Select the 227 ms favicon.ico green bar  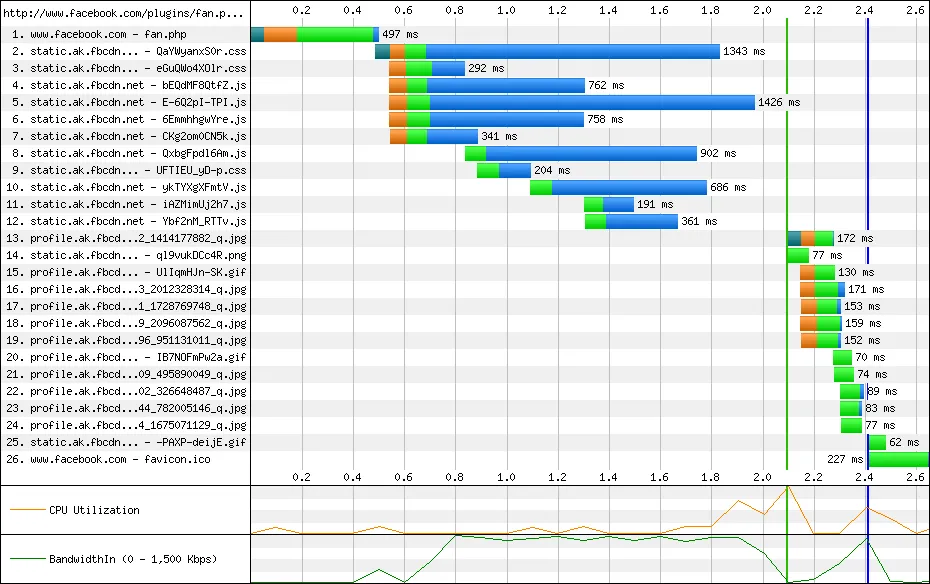tap(898, 459)
